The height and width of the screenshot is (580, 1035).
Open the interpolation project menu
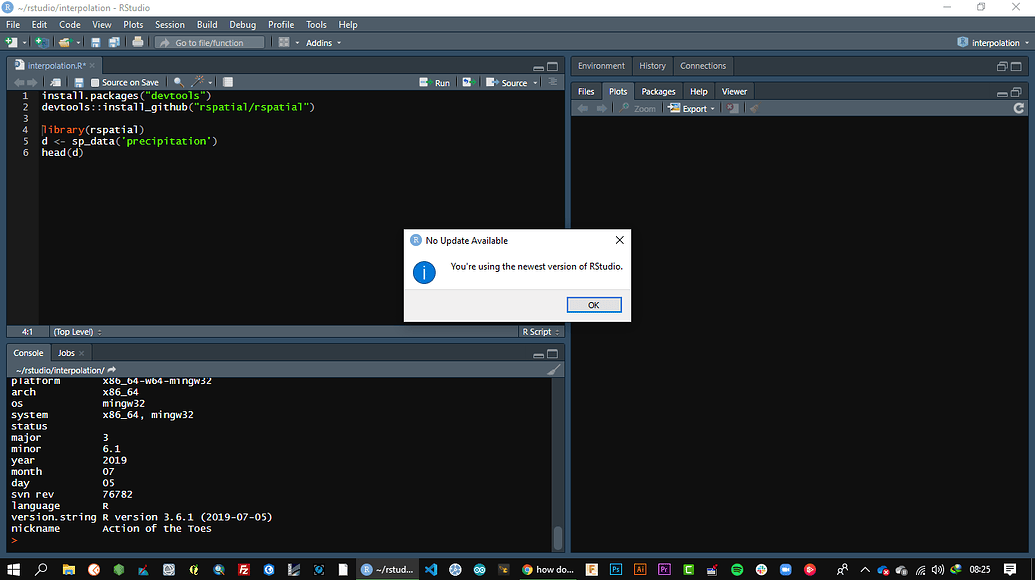tap(993, 42)
